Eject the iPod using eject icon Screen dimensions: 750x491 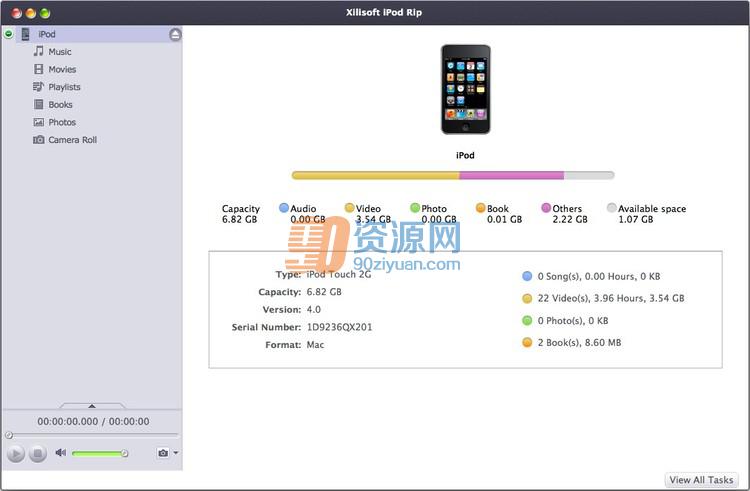(175, 34)
